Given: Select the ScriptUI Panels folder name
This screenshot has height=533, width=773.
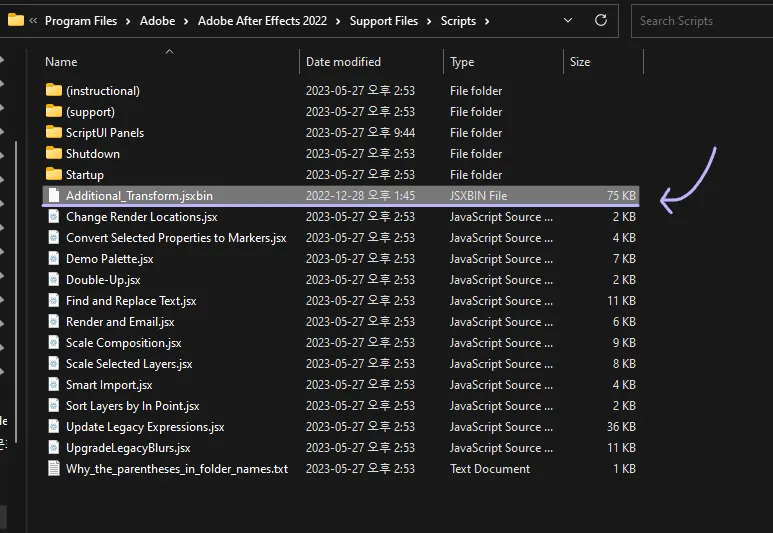Looking at the screenshot, I should [x=105, y=133].
